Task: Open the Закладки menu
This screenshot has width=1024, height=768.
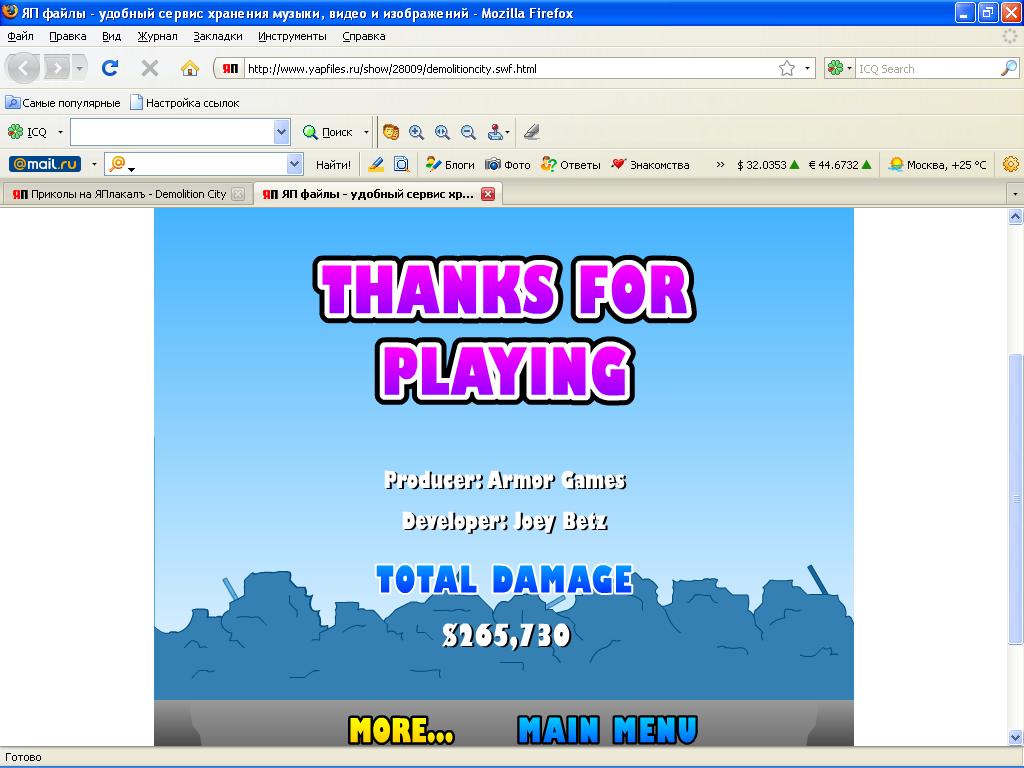Action: point(217,37)
